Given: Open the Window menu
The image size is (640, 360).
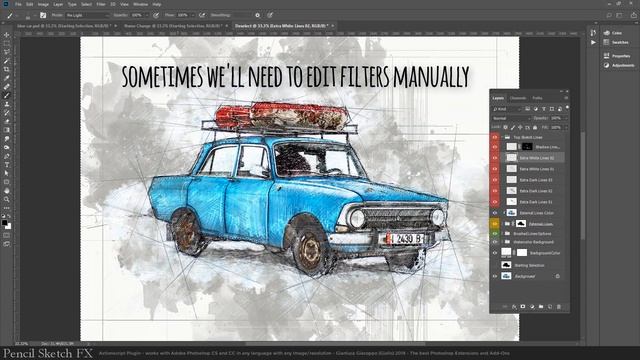Looking at the screenshot, I should (140, 4).
